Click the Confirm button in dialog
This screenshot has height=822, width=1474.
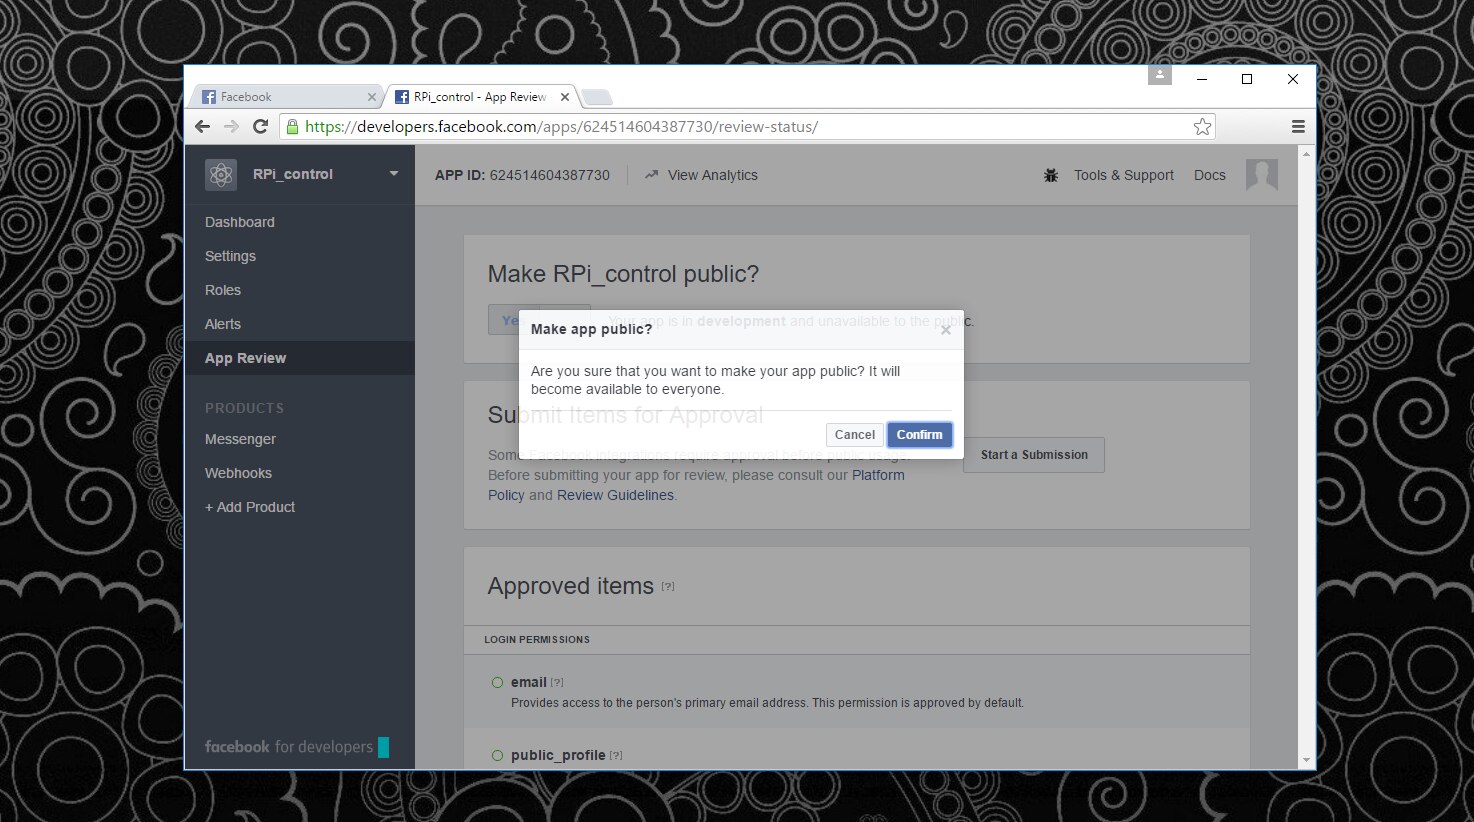pyautogui.click(x=919, y=435)
